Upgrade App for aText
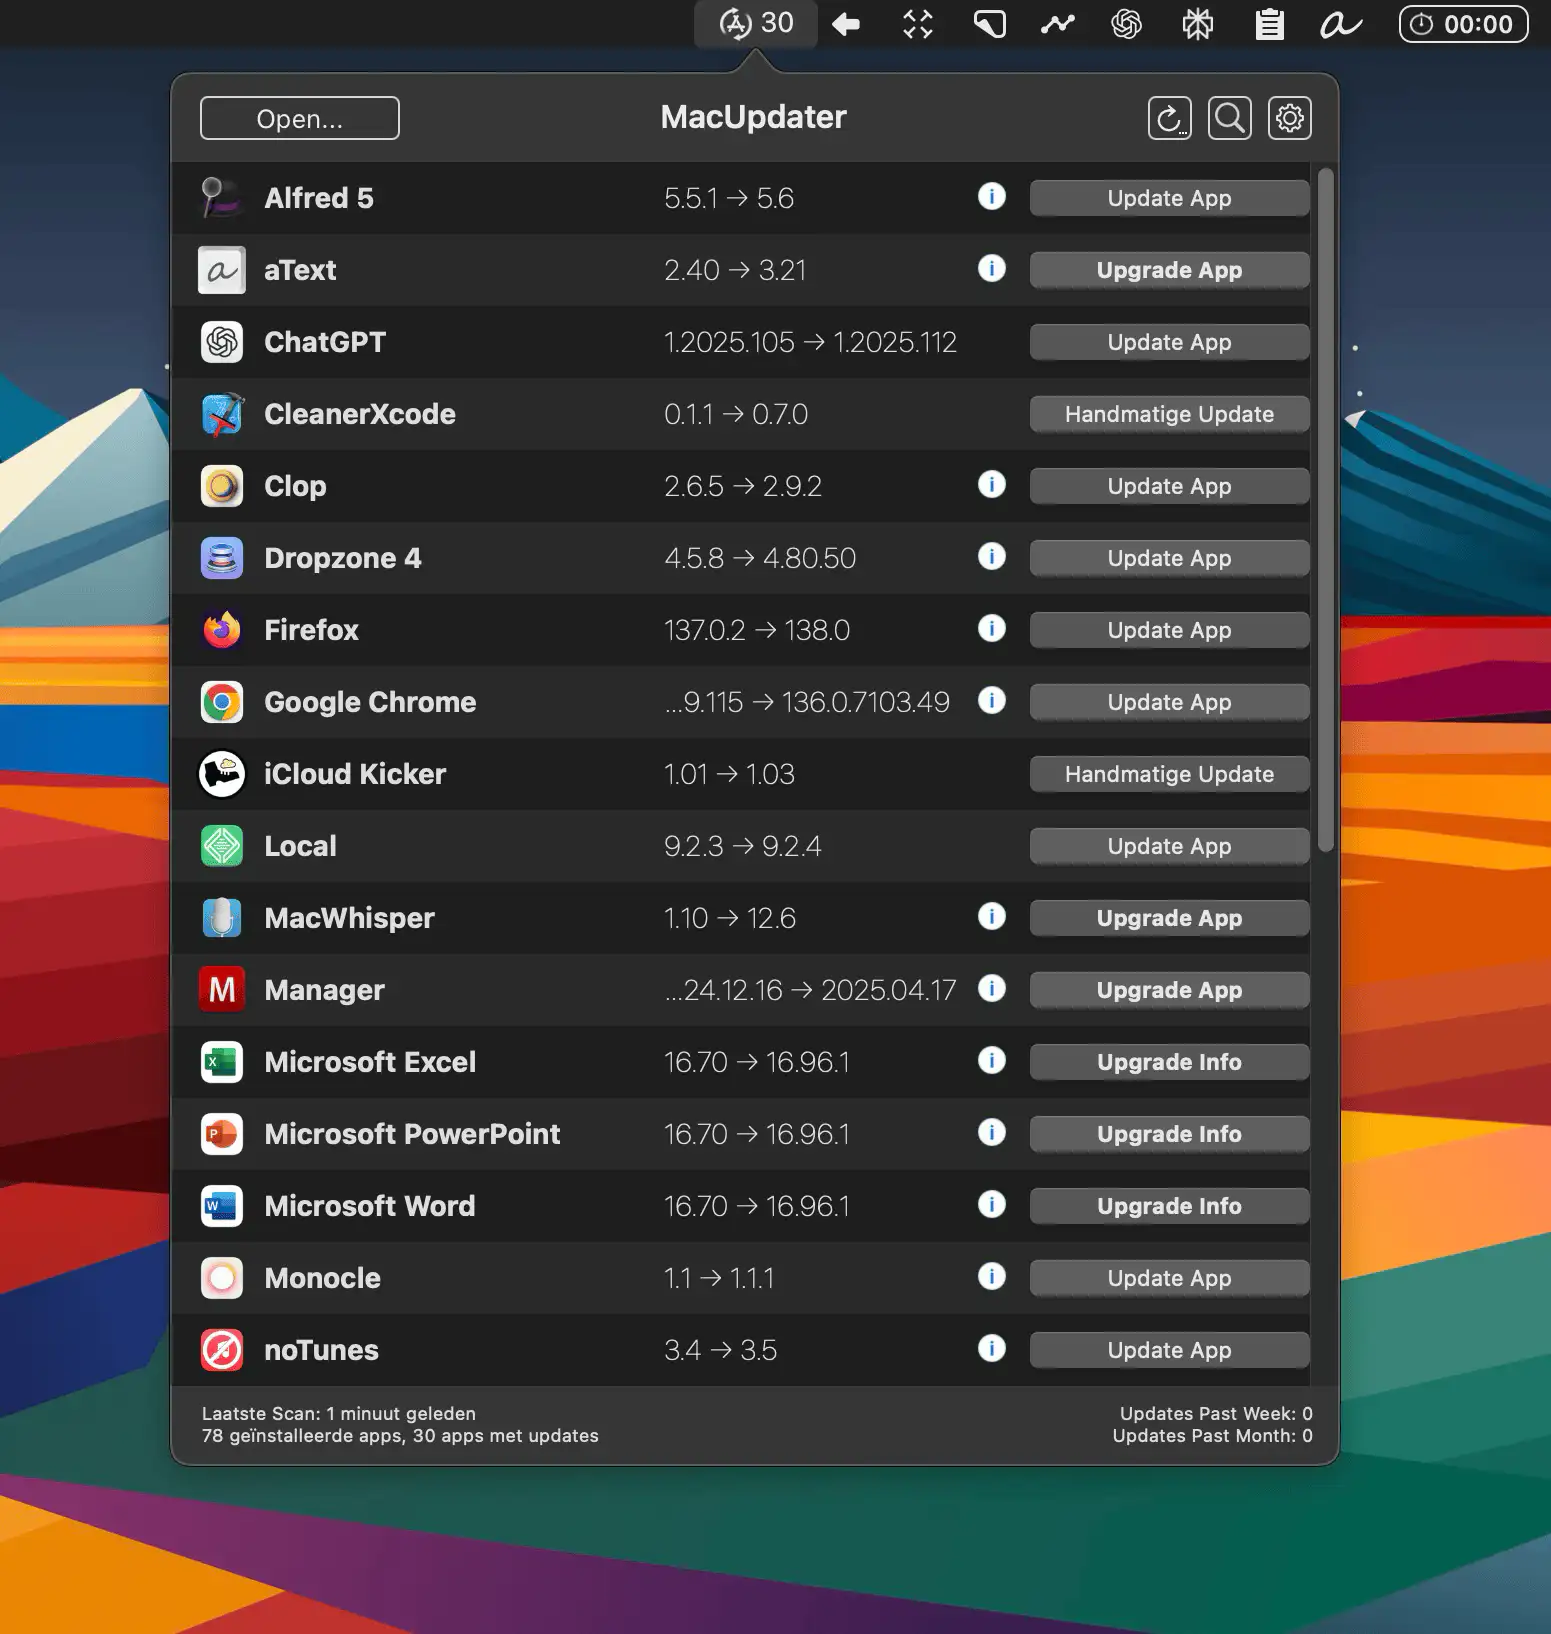 click(1169, 270)
